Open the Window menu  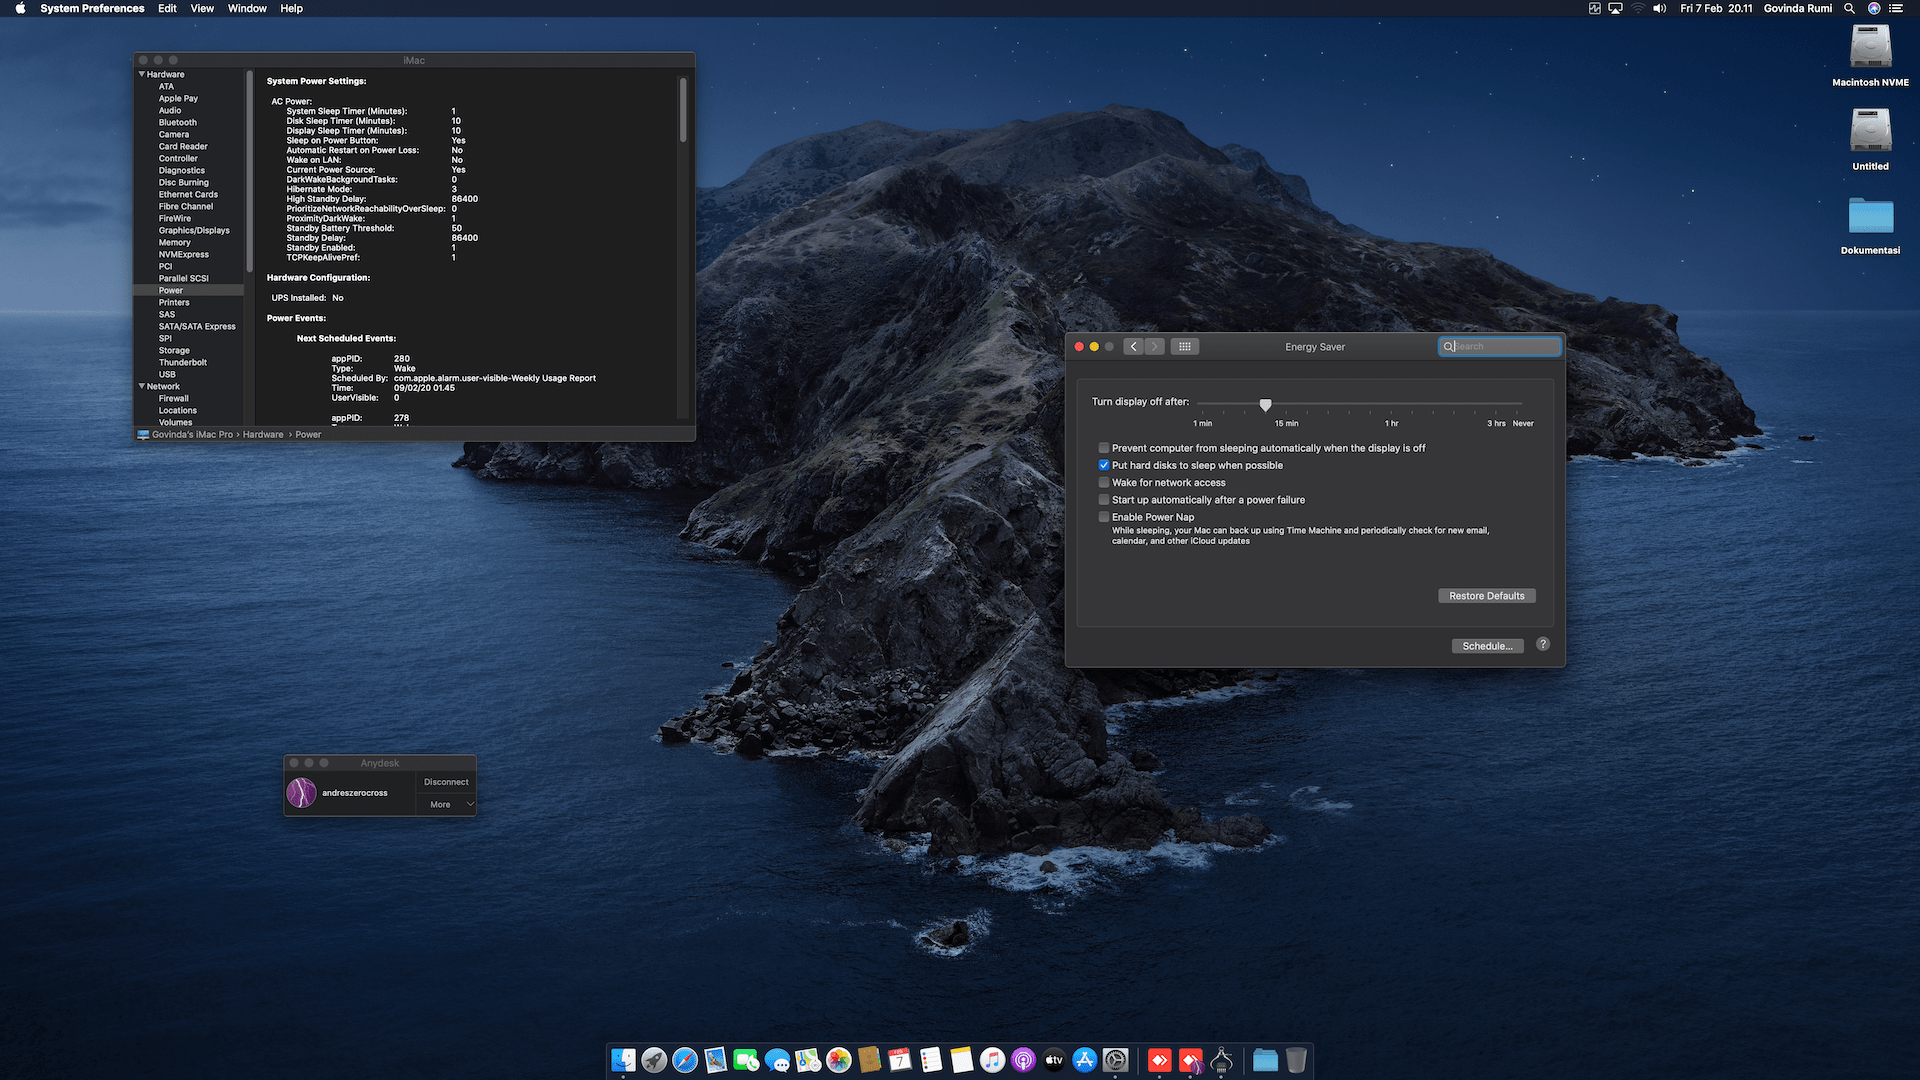[247, 8]
